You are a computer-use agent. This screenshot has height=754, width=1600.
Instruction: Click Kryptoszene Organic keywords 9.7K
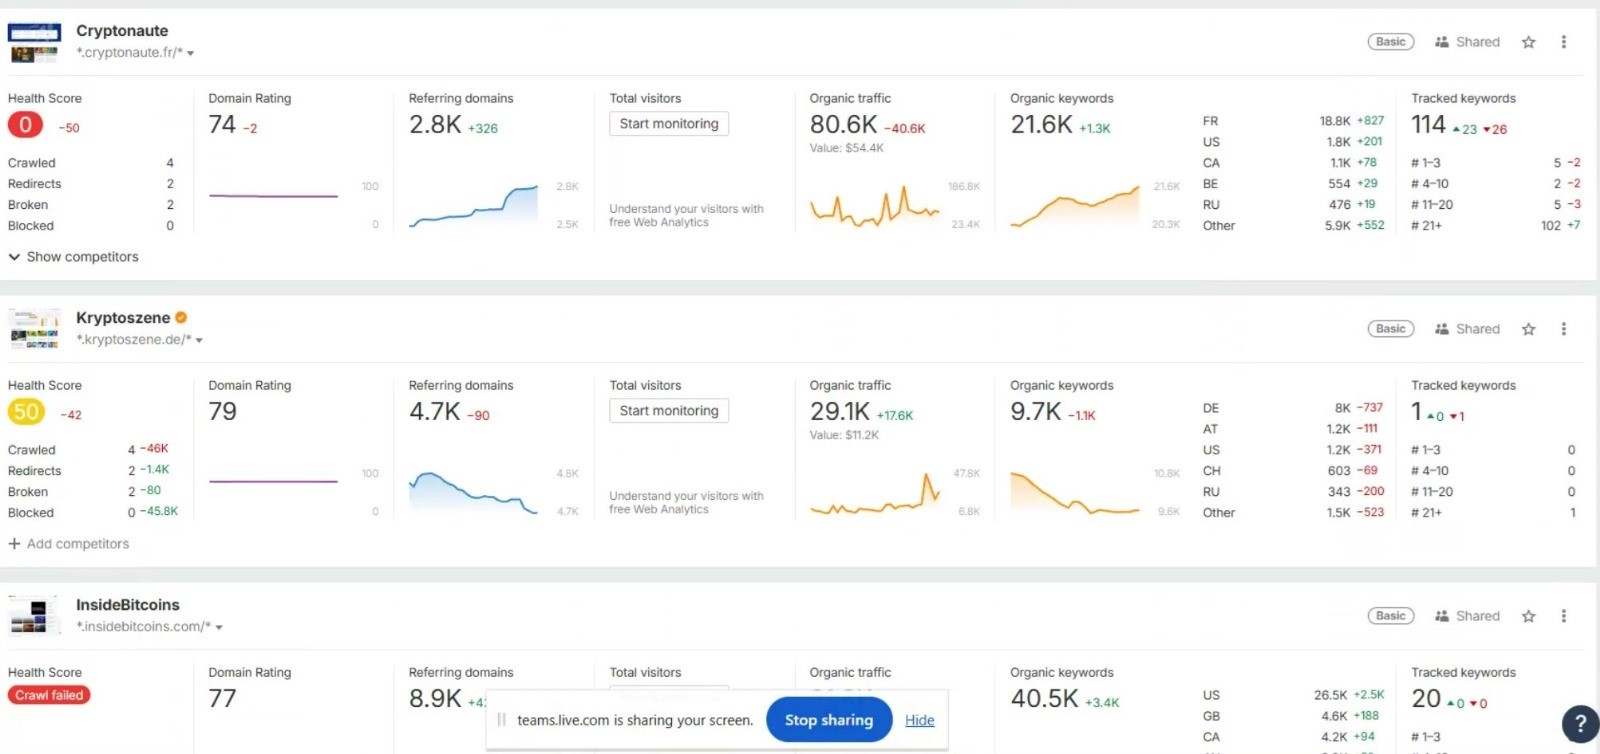coord(1036,411)
